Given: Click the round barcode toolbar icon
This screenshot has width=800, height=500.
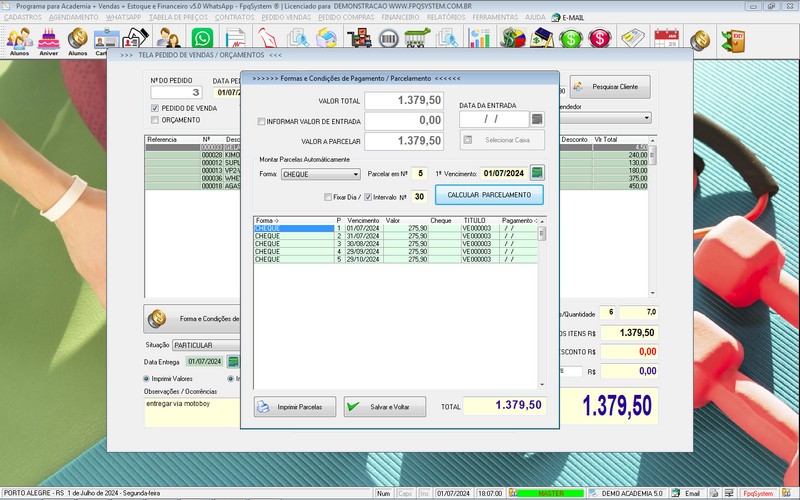Looking at the screenshot, I should tap(389, 39).
